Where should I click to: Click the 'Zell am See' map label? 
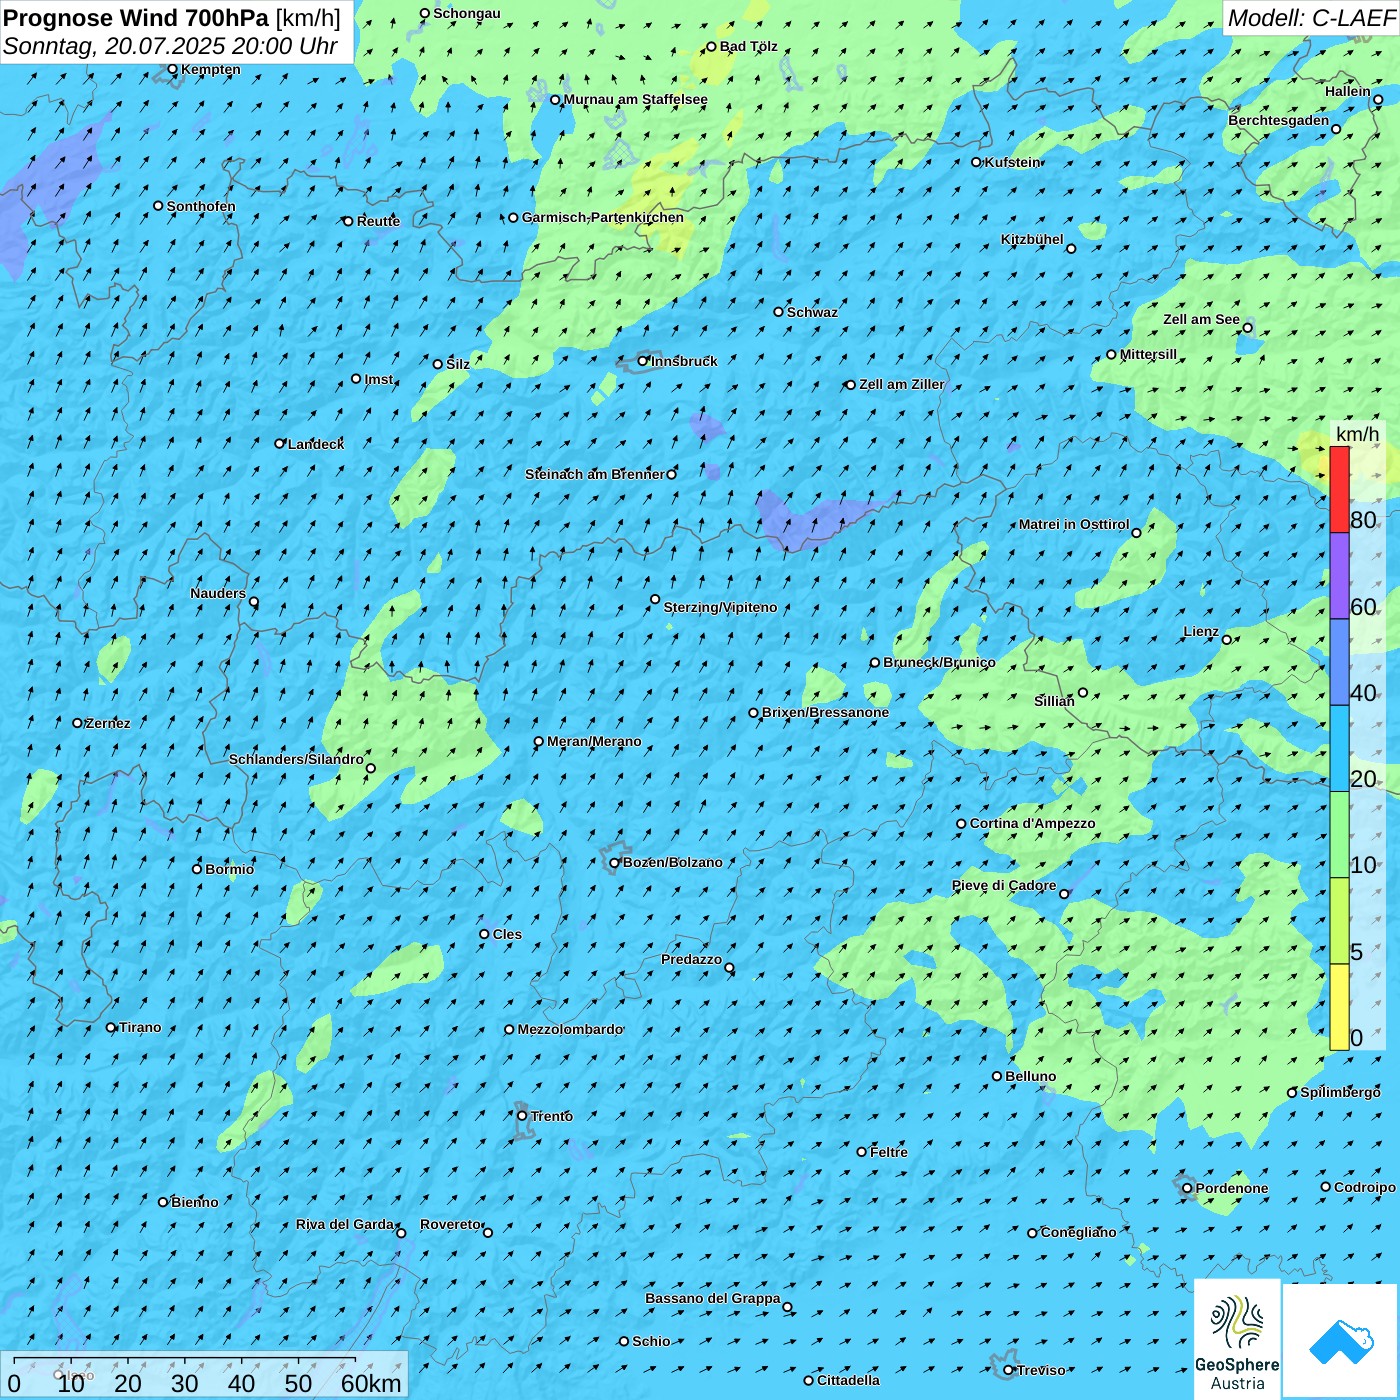tap(1201, 319)
